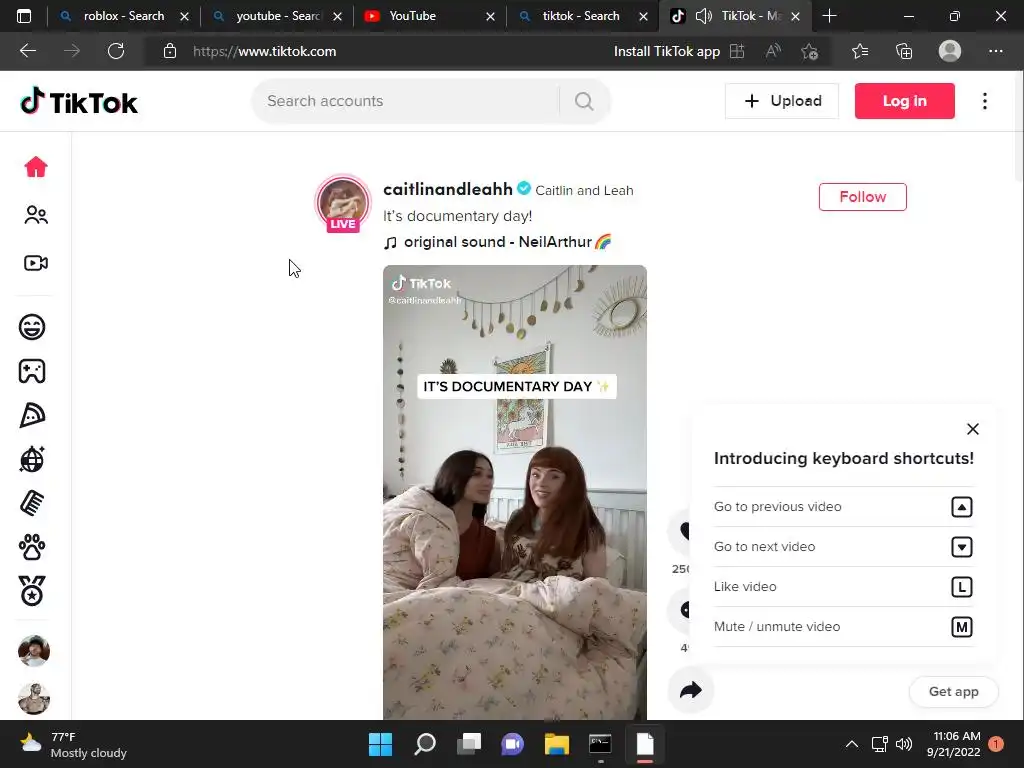1024x768 pixels.
Task: Show hidden system tray icons chevron
Action: click(x=852, y=744)
